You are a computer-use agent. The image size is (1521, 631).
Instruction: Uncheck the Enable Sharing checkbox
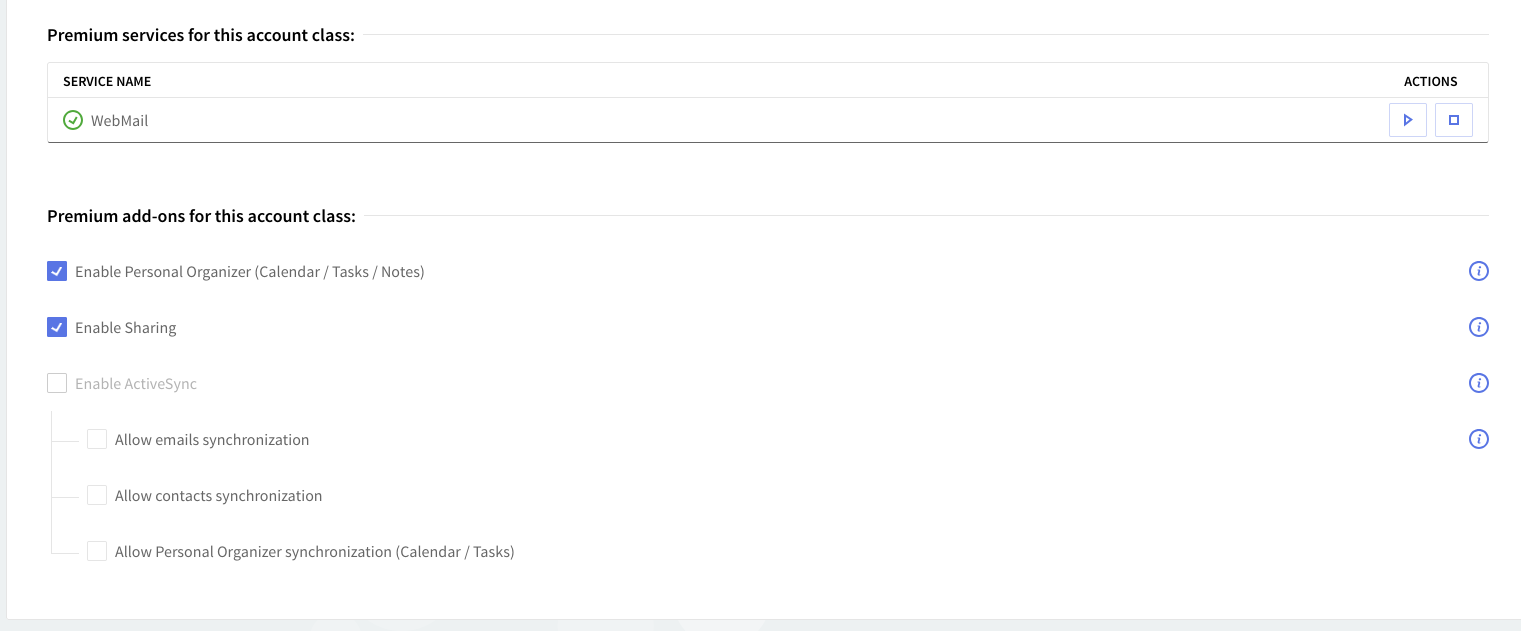pyautogui.click(x=57, y=327)
